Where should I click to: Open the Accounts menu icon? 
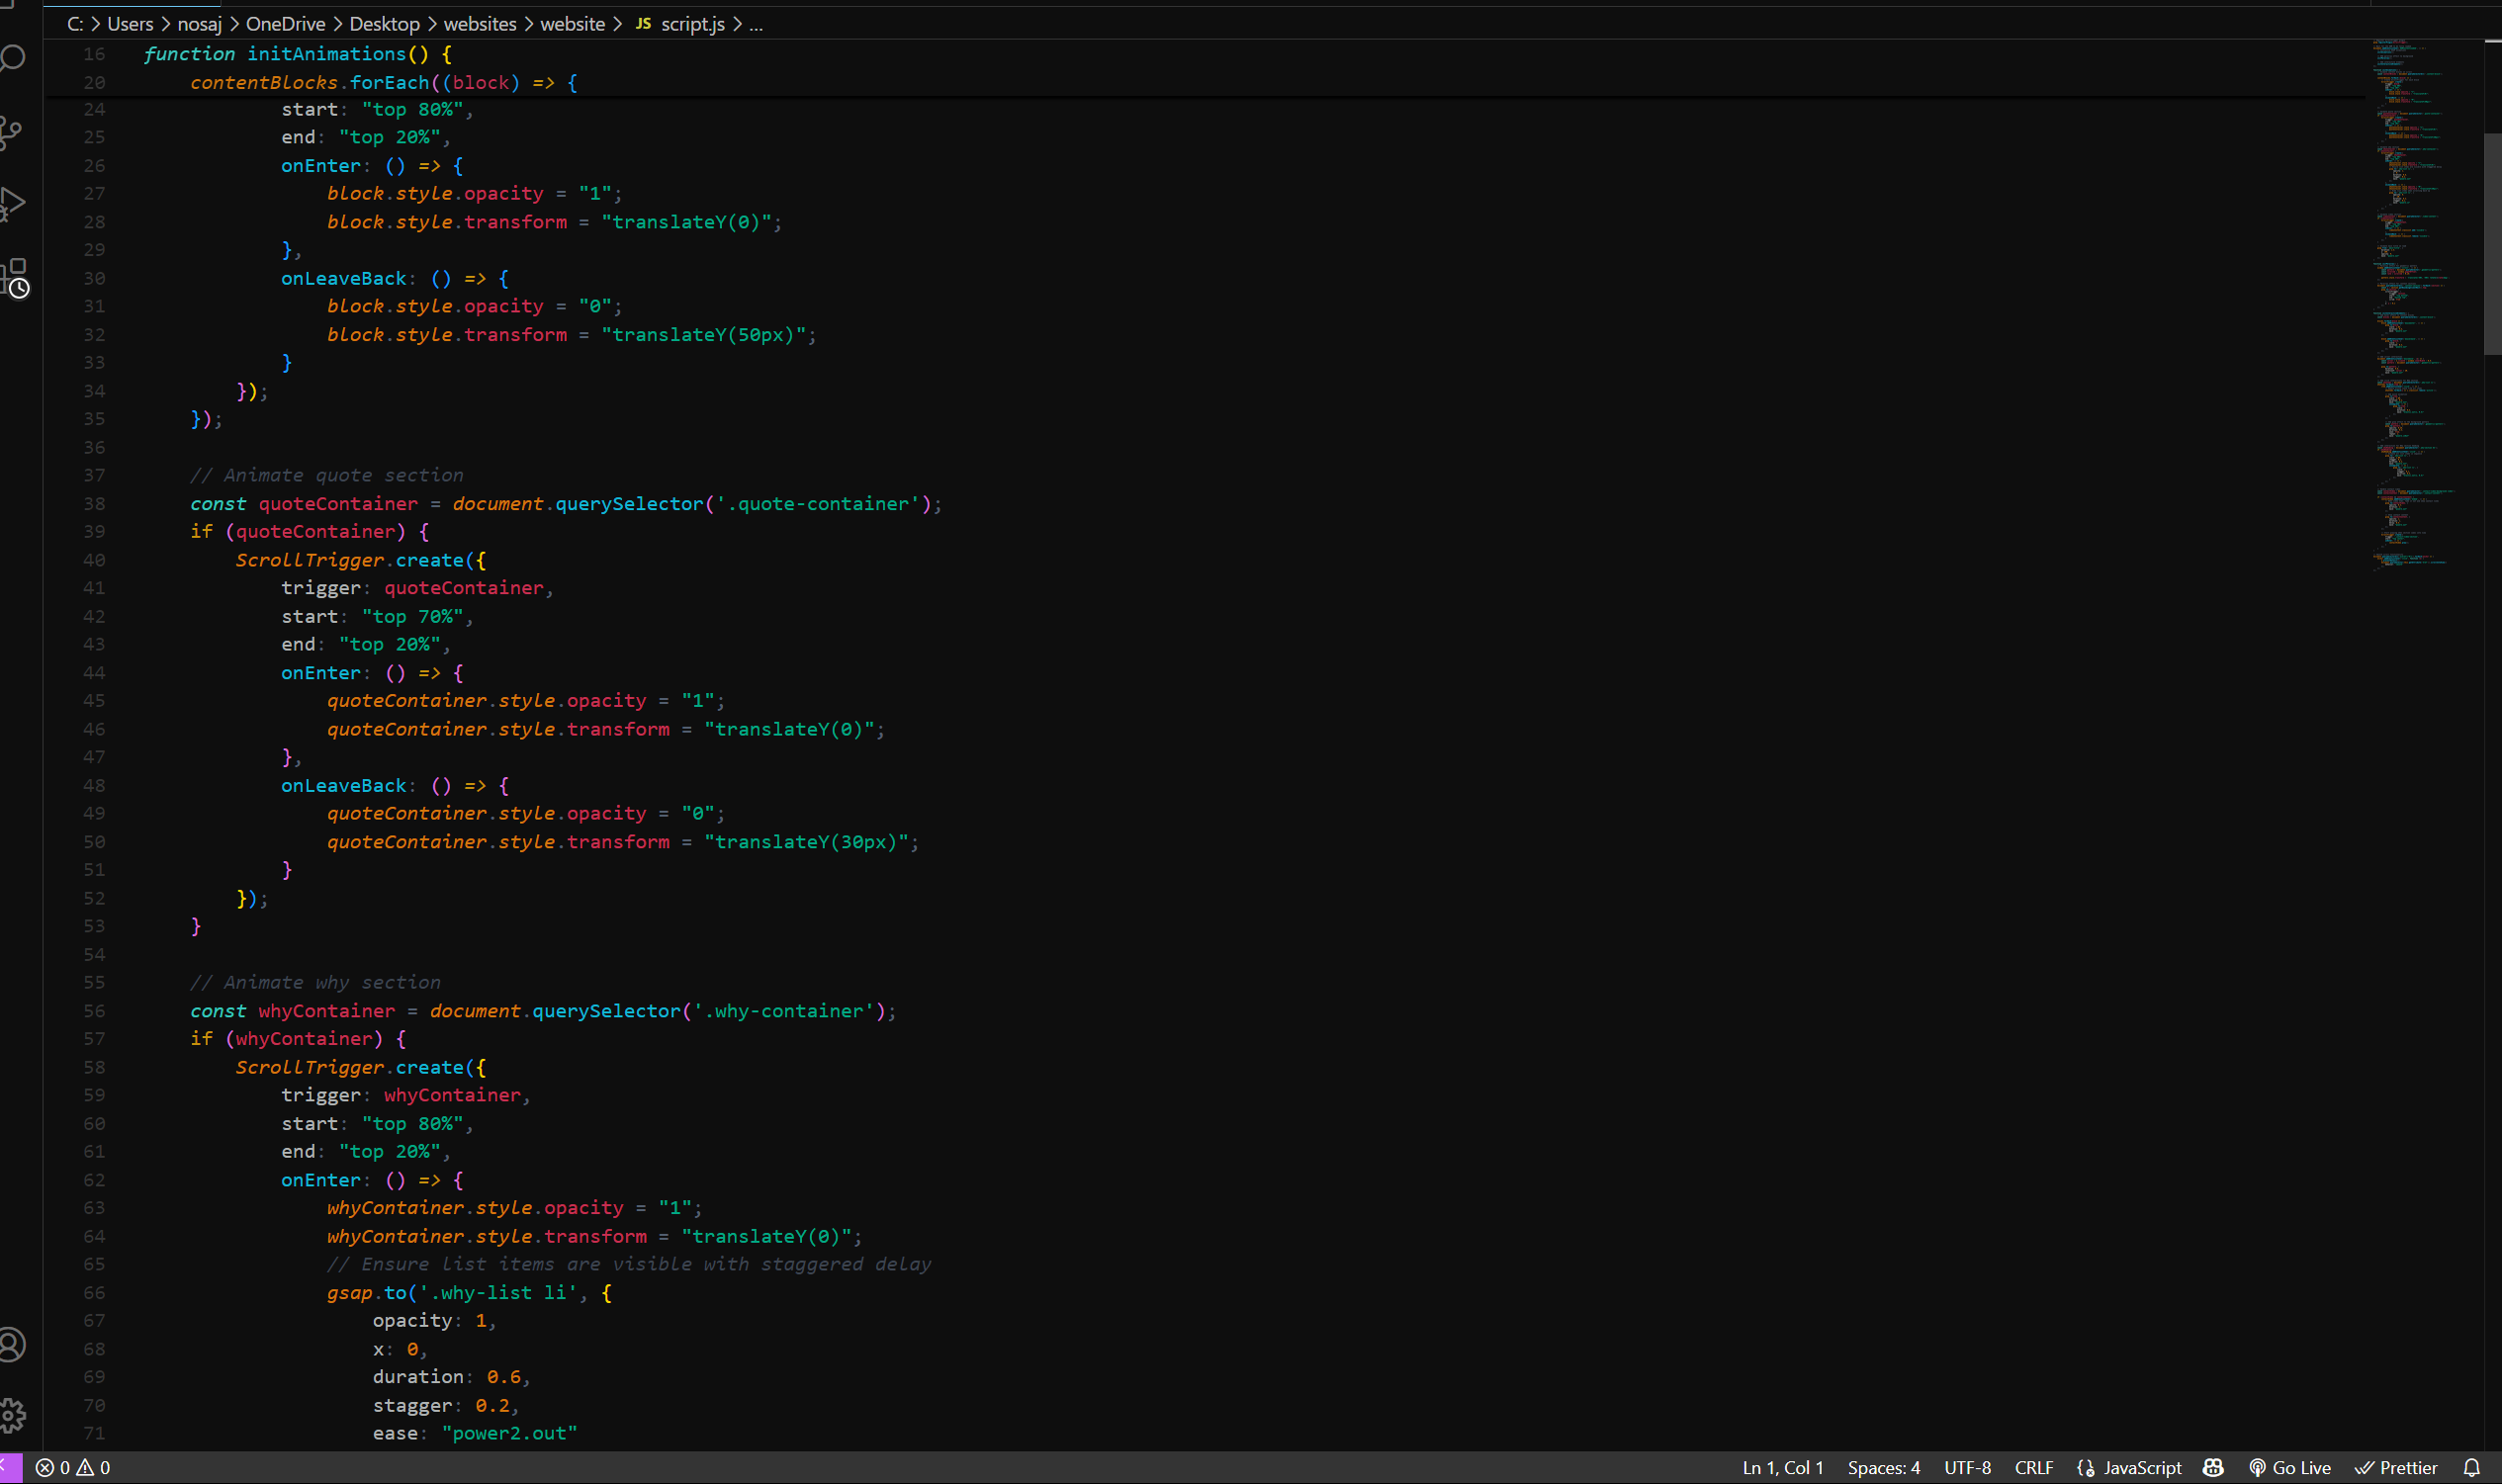[12, 1345]
